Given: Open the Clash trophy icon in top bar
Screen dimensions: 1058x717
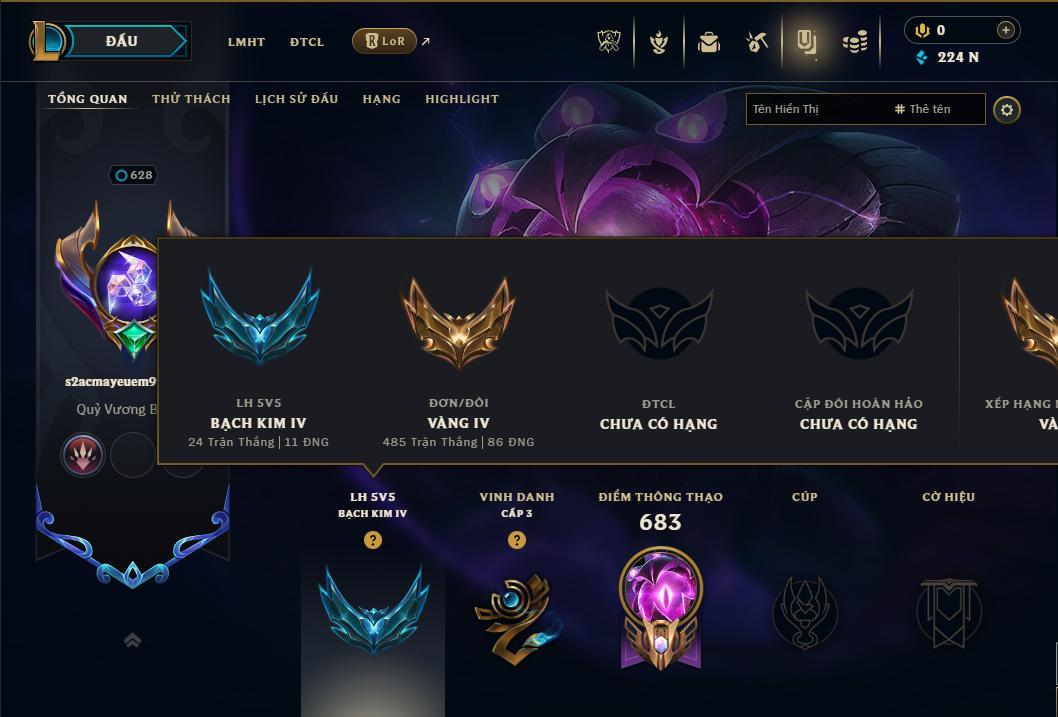Looking at the screenshot, I should tap(609, 42).
